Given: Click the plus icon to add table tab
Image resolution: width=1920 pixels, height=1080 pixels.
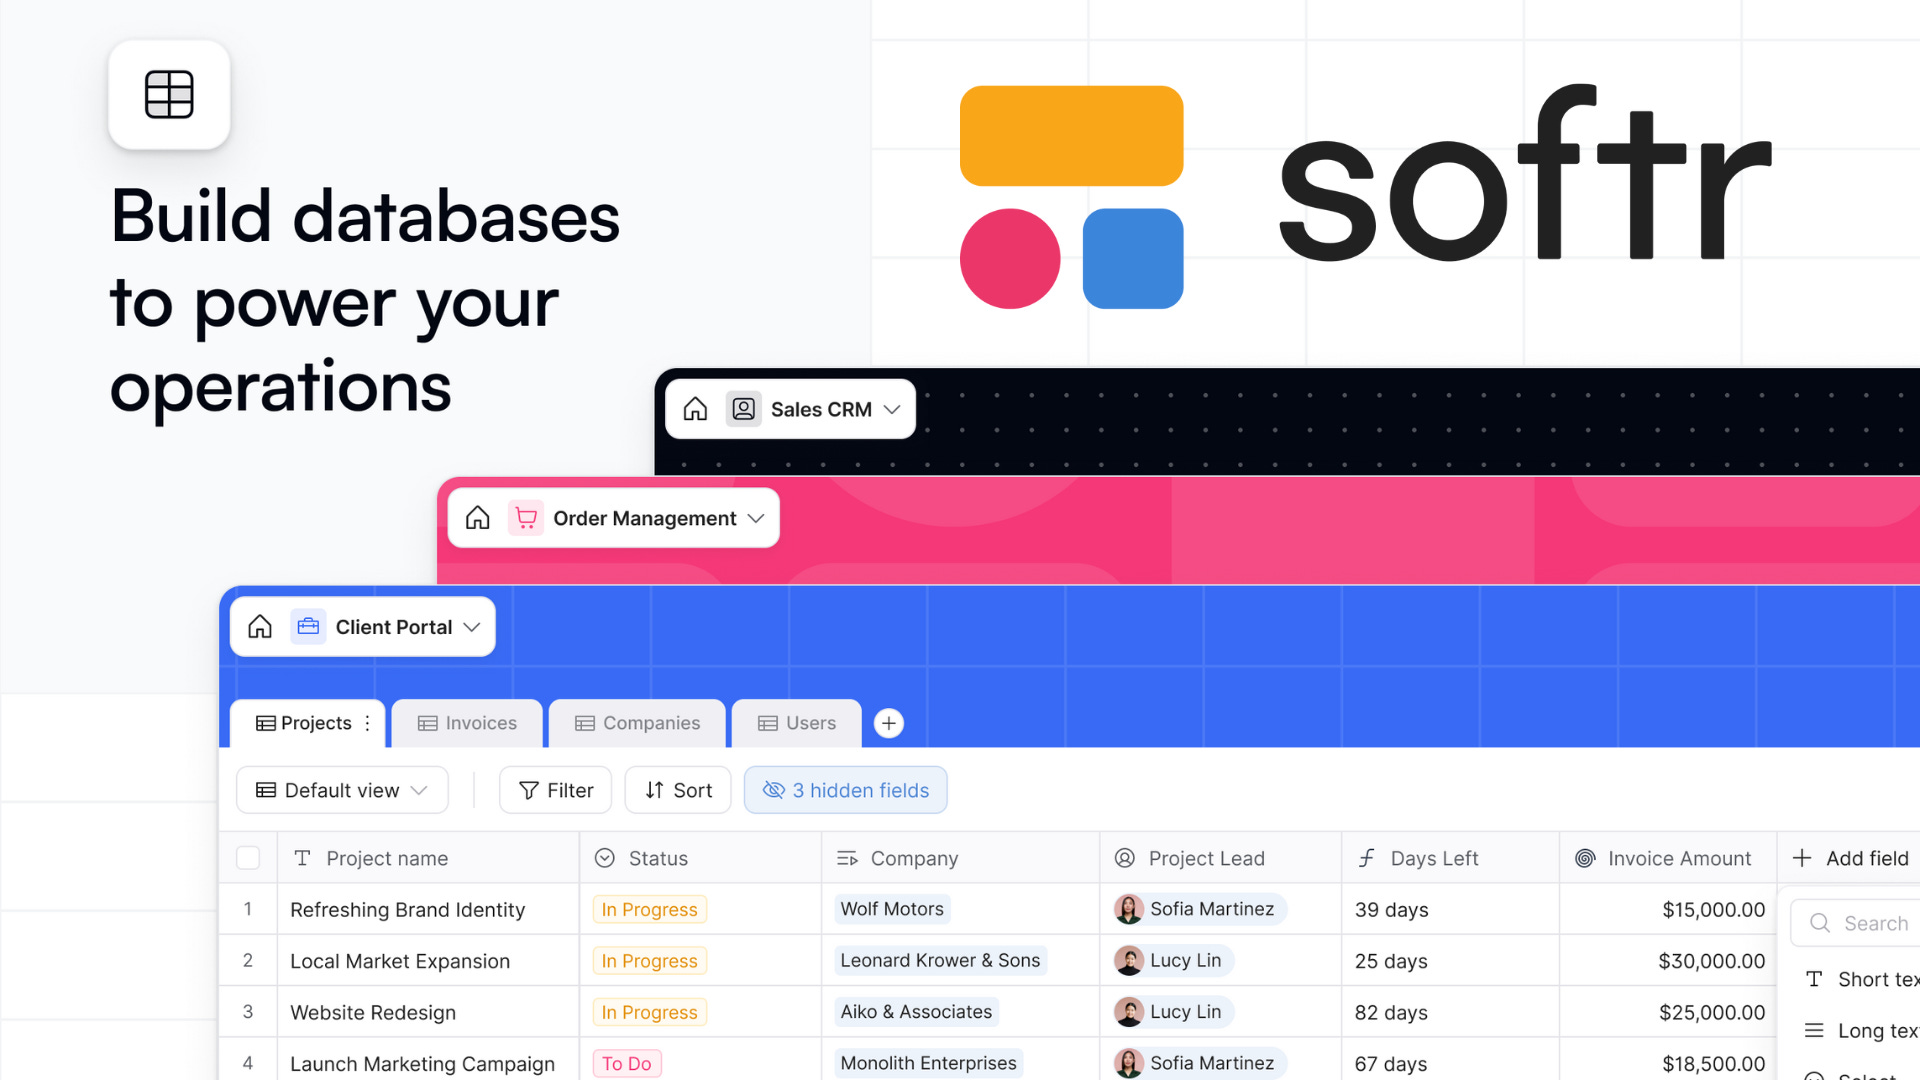Looking at the screenshot, I should tap(888, 723).
